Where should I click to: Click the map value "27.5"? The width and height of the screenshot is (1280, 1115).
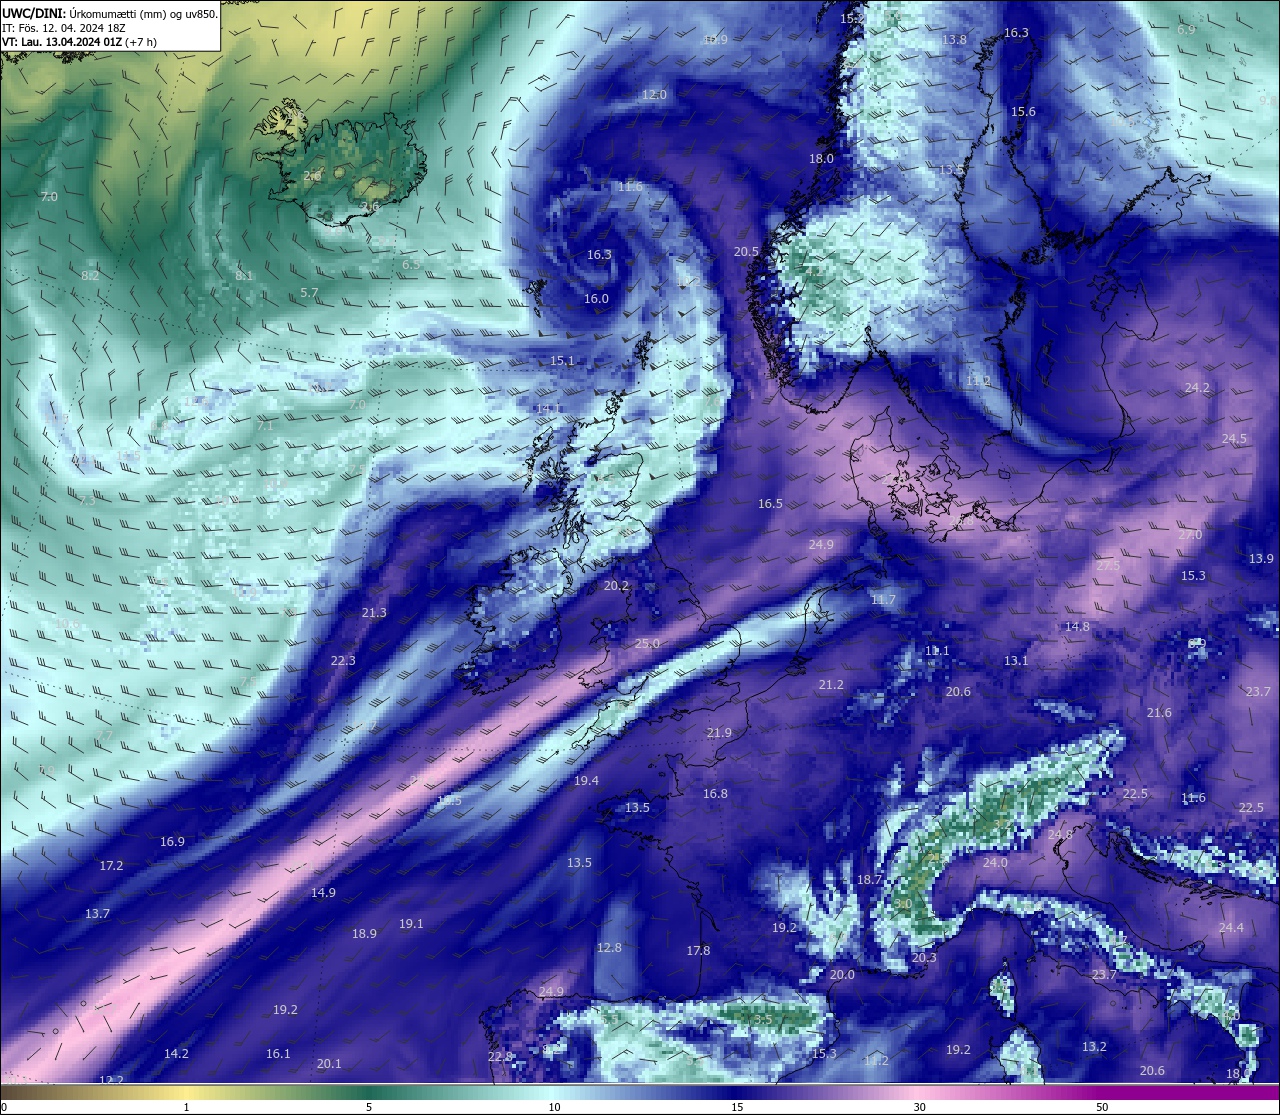point(1108,566)
